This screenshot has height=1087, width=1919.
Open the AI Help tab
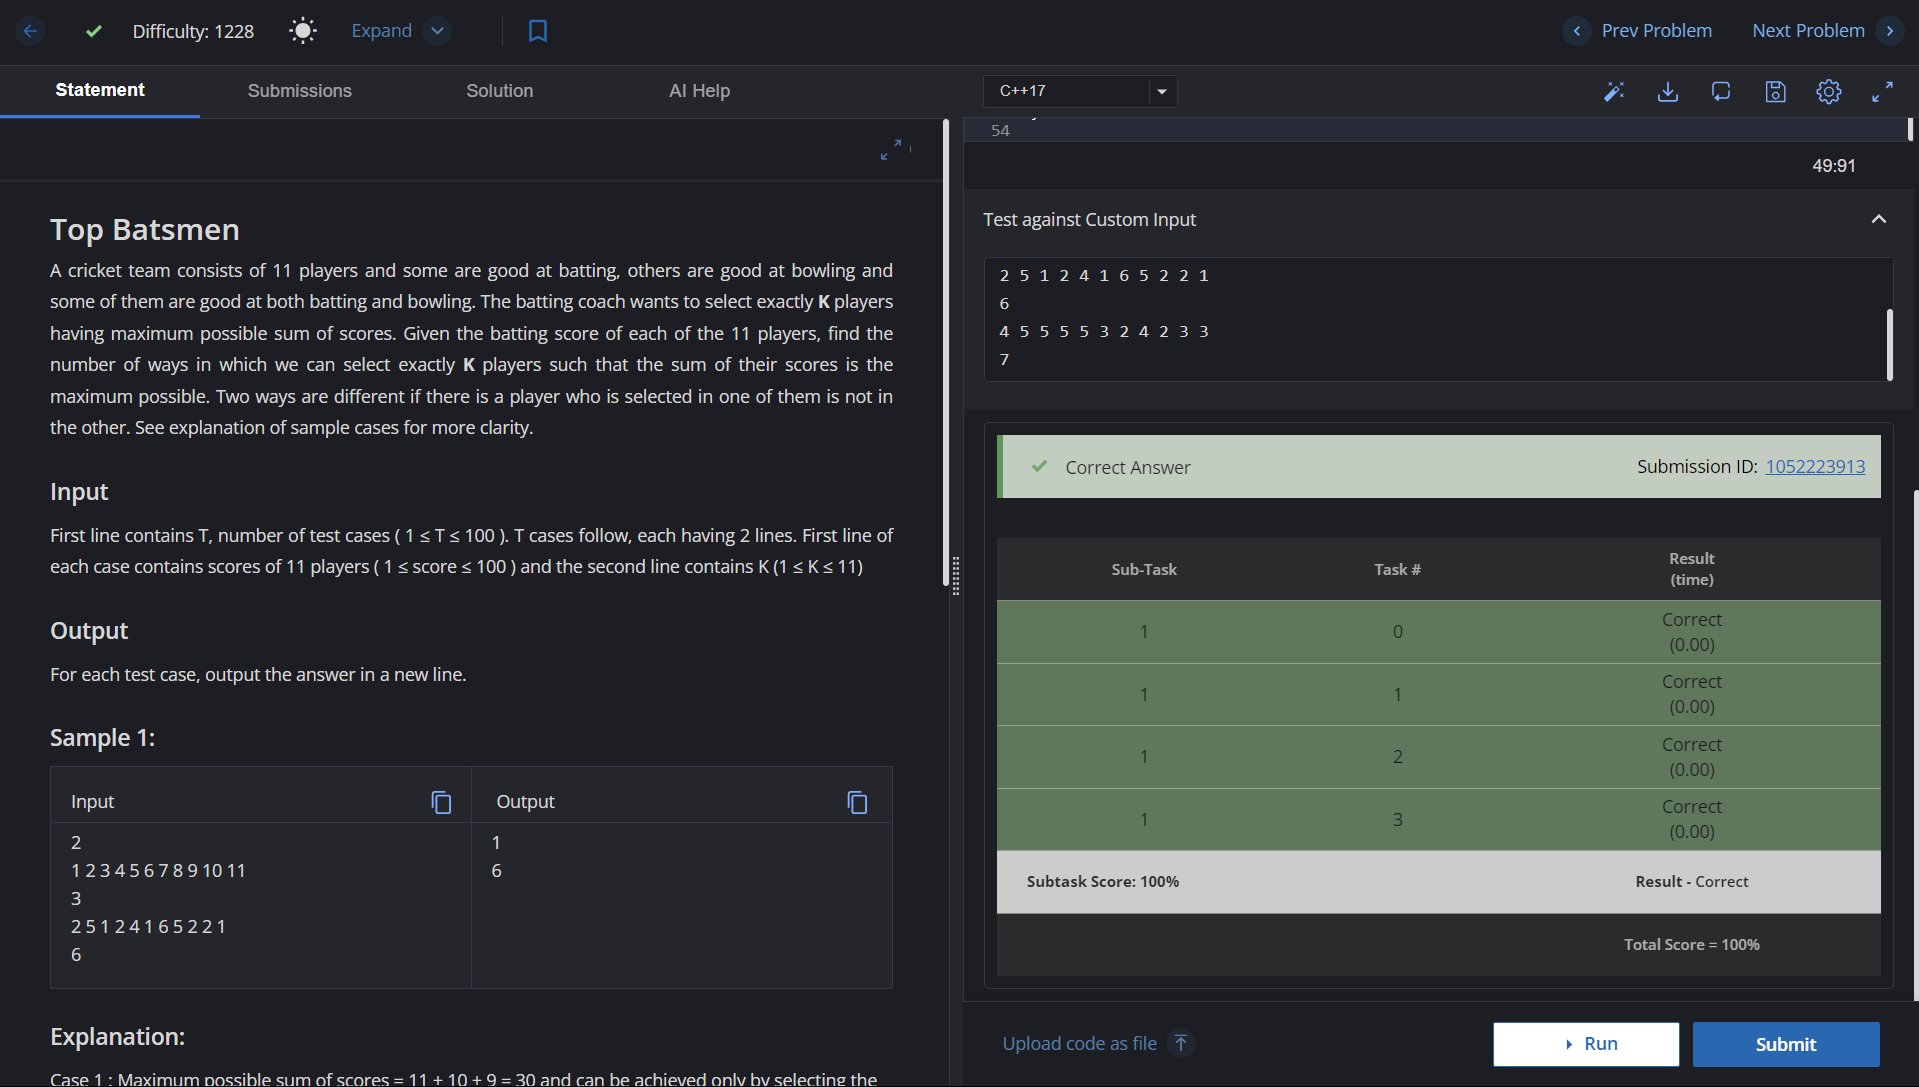(699, 91)
